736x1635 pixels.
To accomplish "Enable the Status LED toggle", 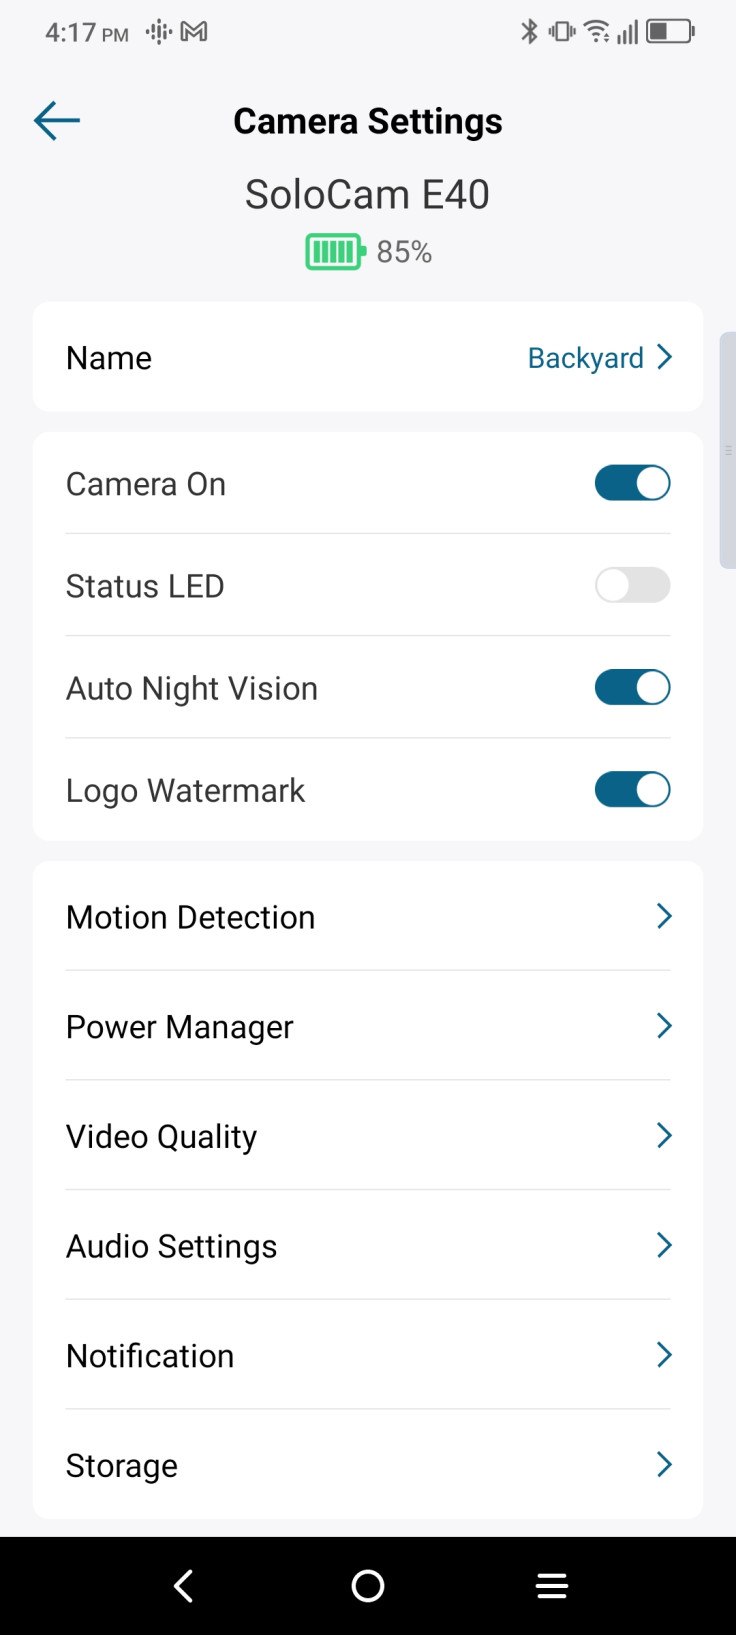I will (632, 585).
